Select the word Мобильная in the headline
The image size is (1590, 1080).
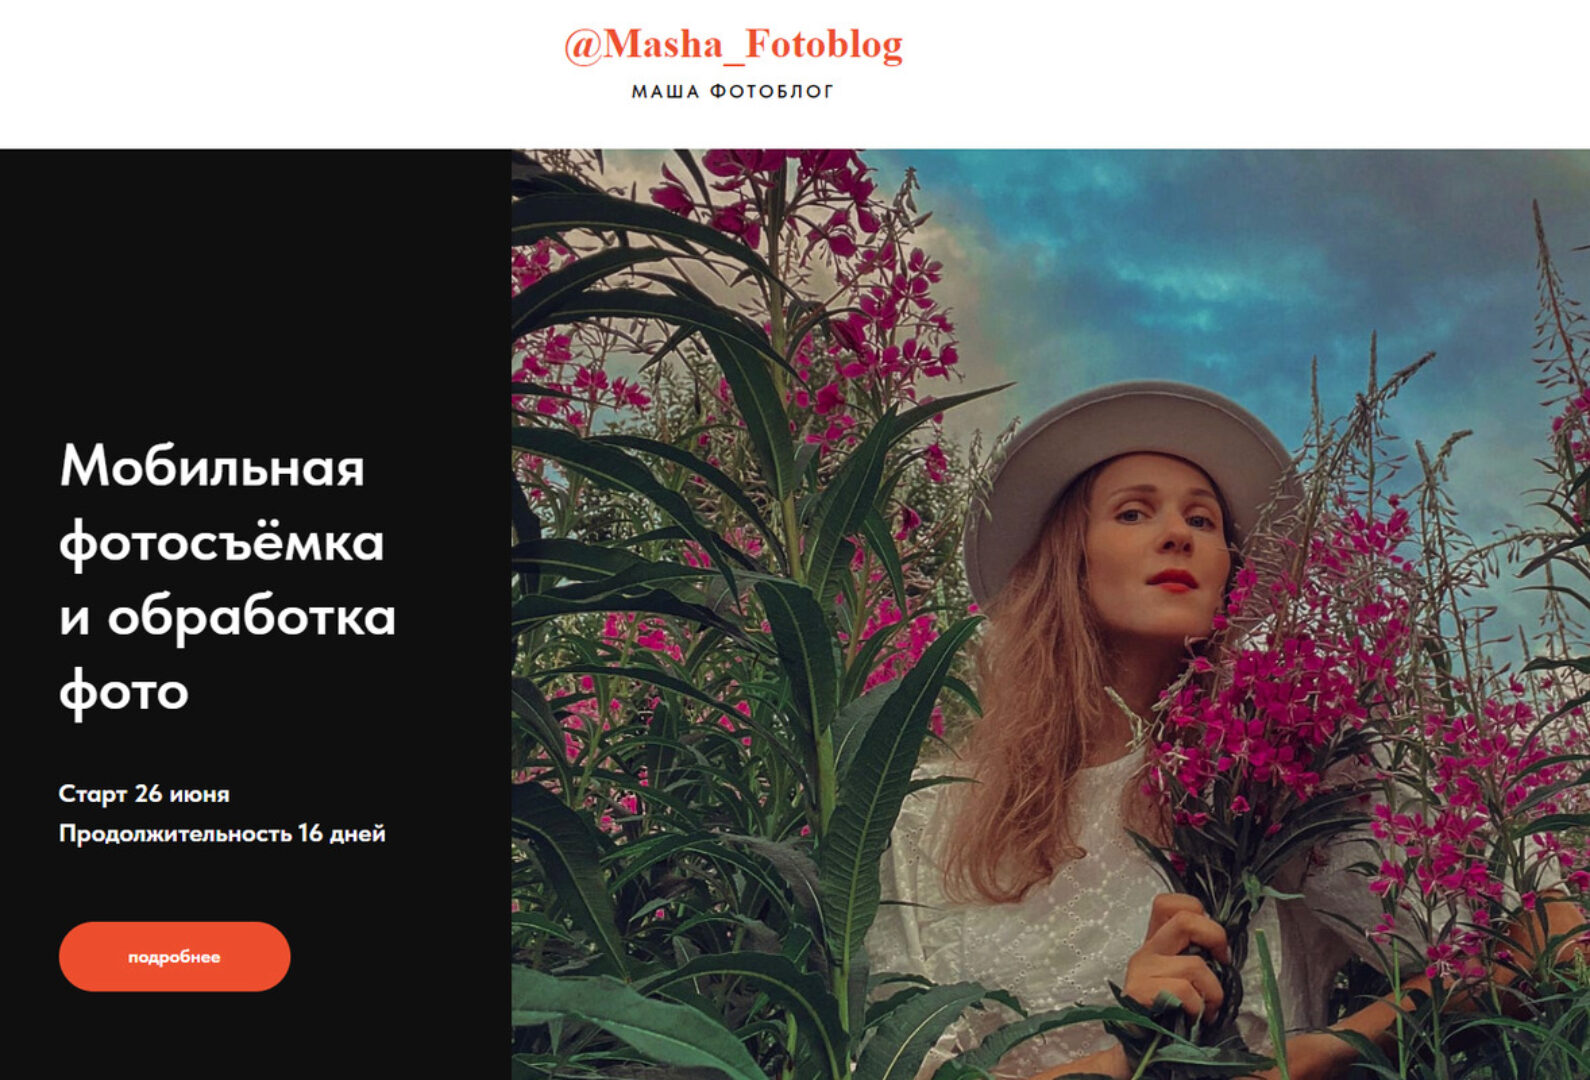212,466
